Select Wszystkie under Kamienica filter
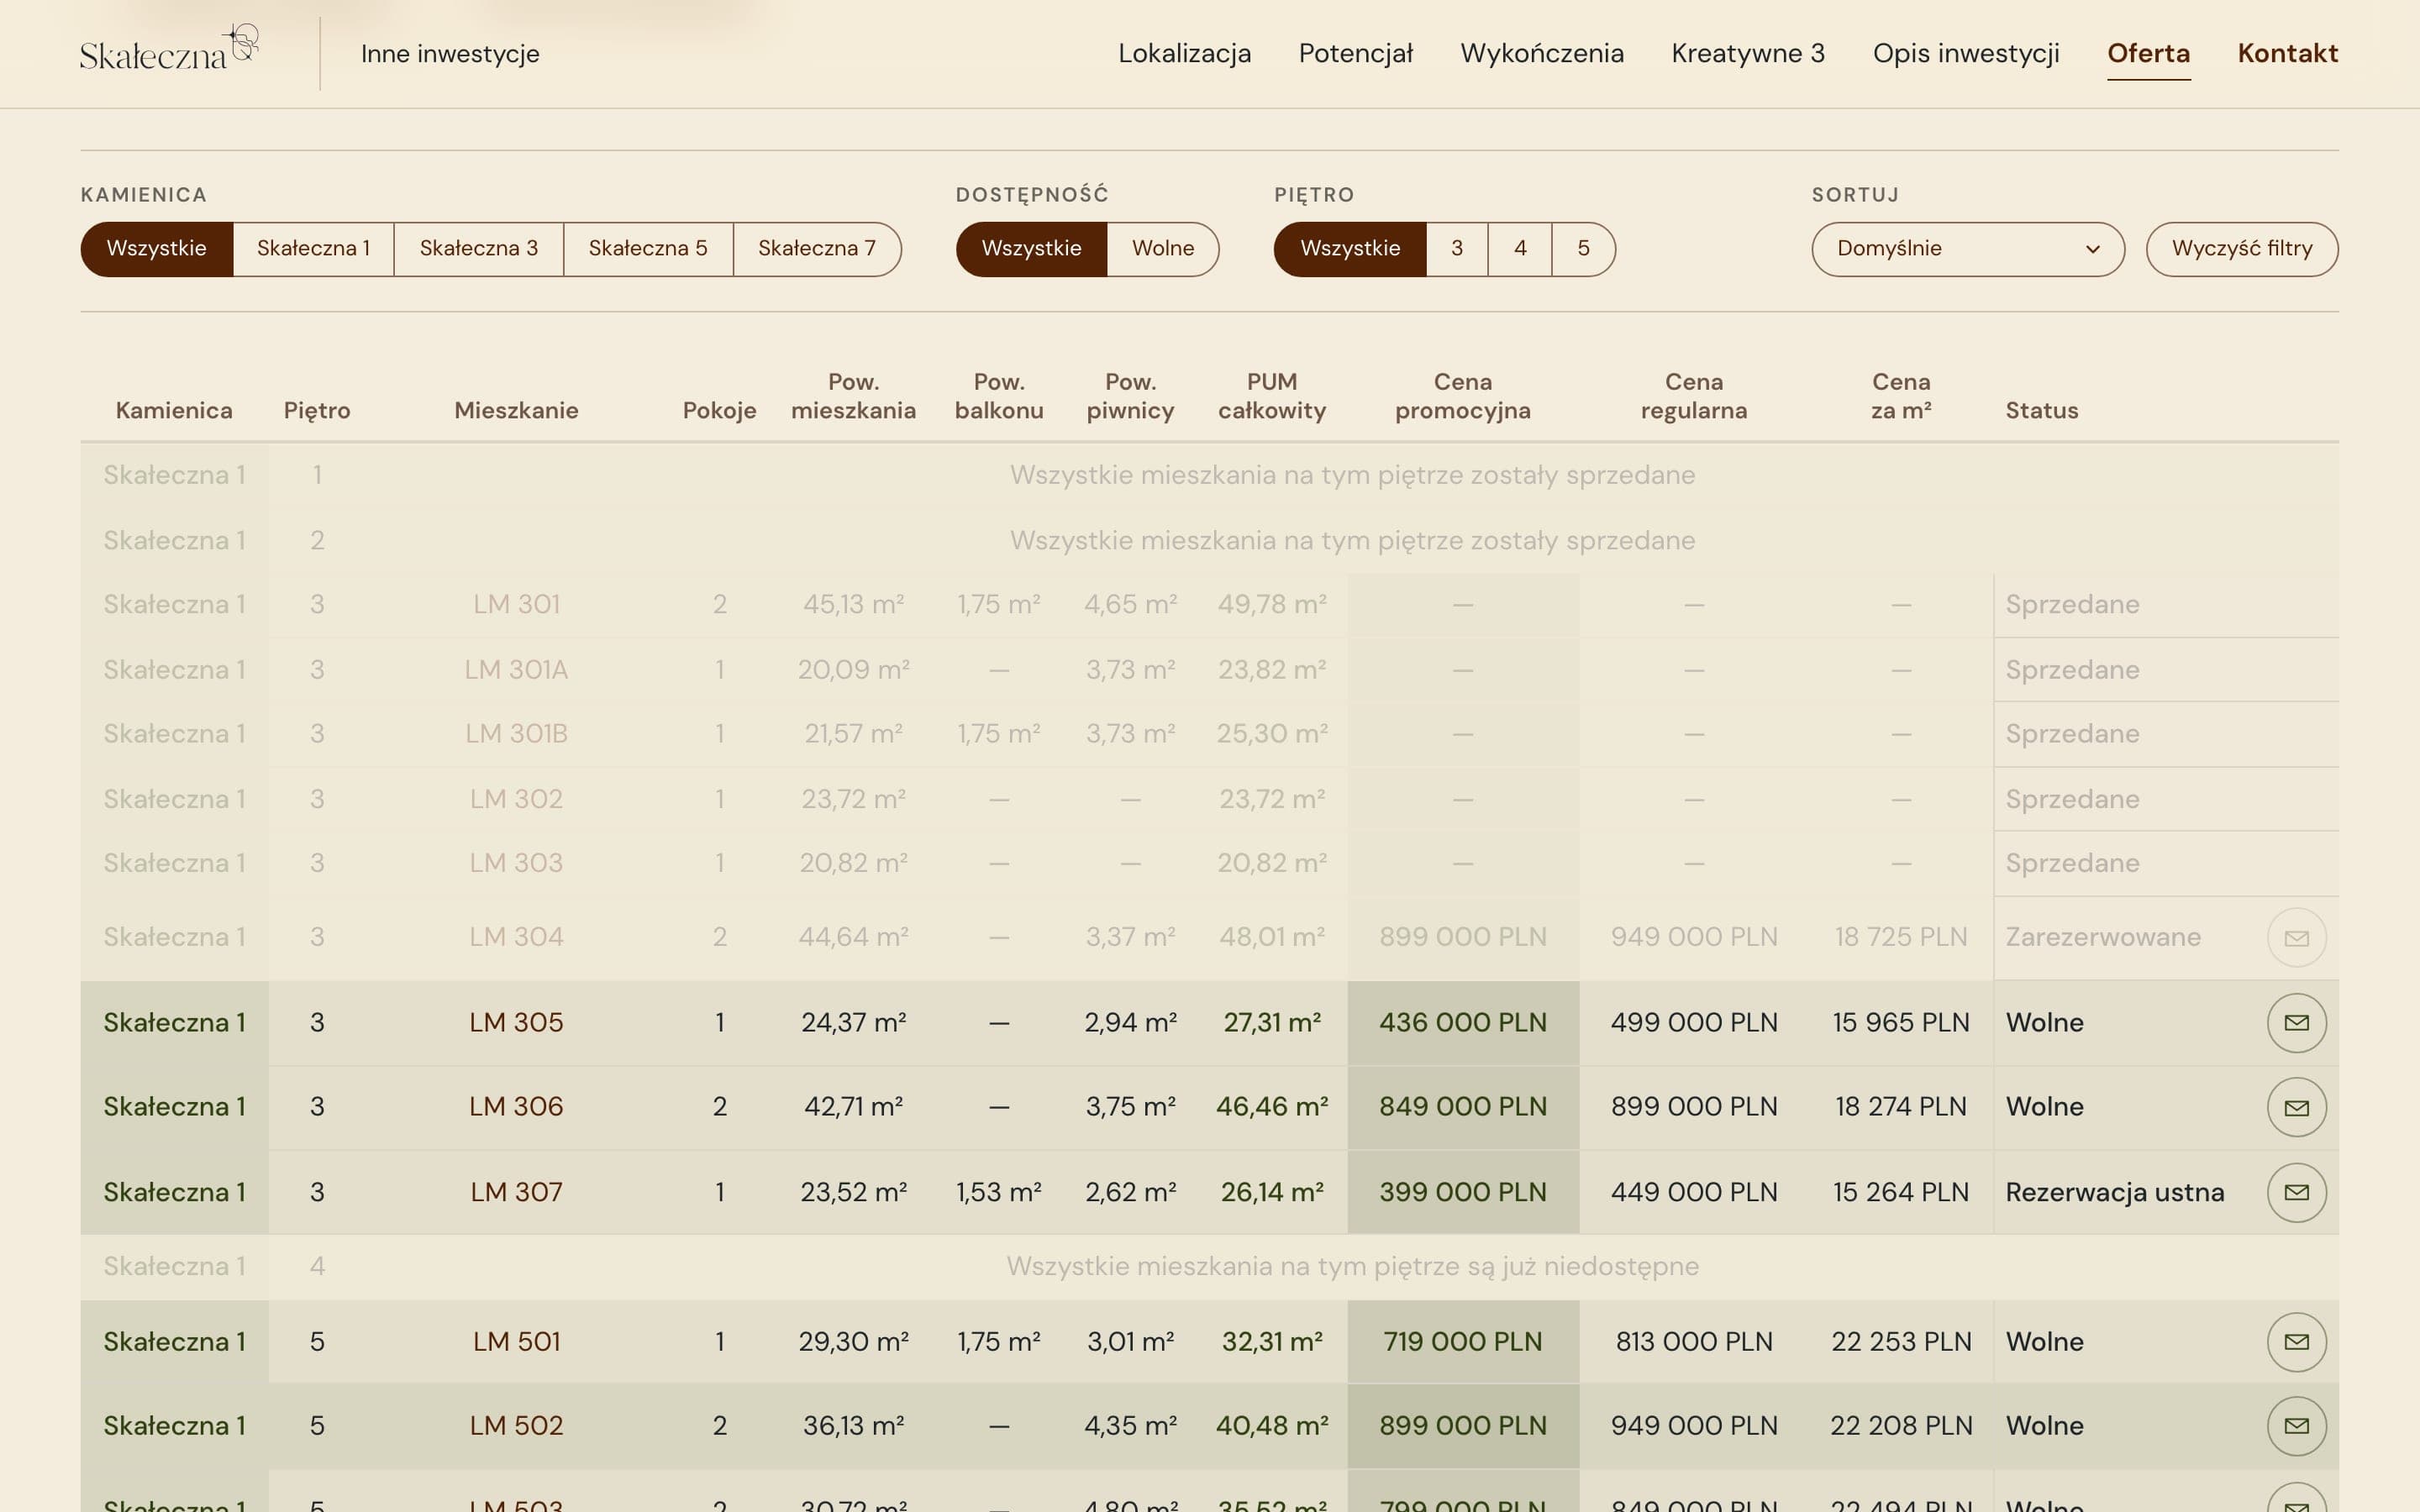The width and height of the screenshot is (2420, 1512). pos(157,248)
